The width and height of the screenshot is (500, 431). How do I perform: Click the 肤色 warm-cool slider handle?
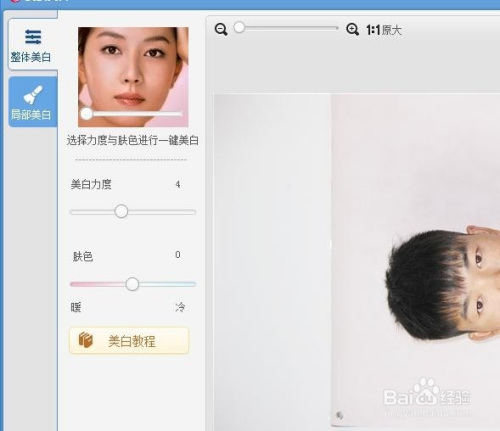click(x=132, y=284)
